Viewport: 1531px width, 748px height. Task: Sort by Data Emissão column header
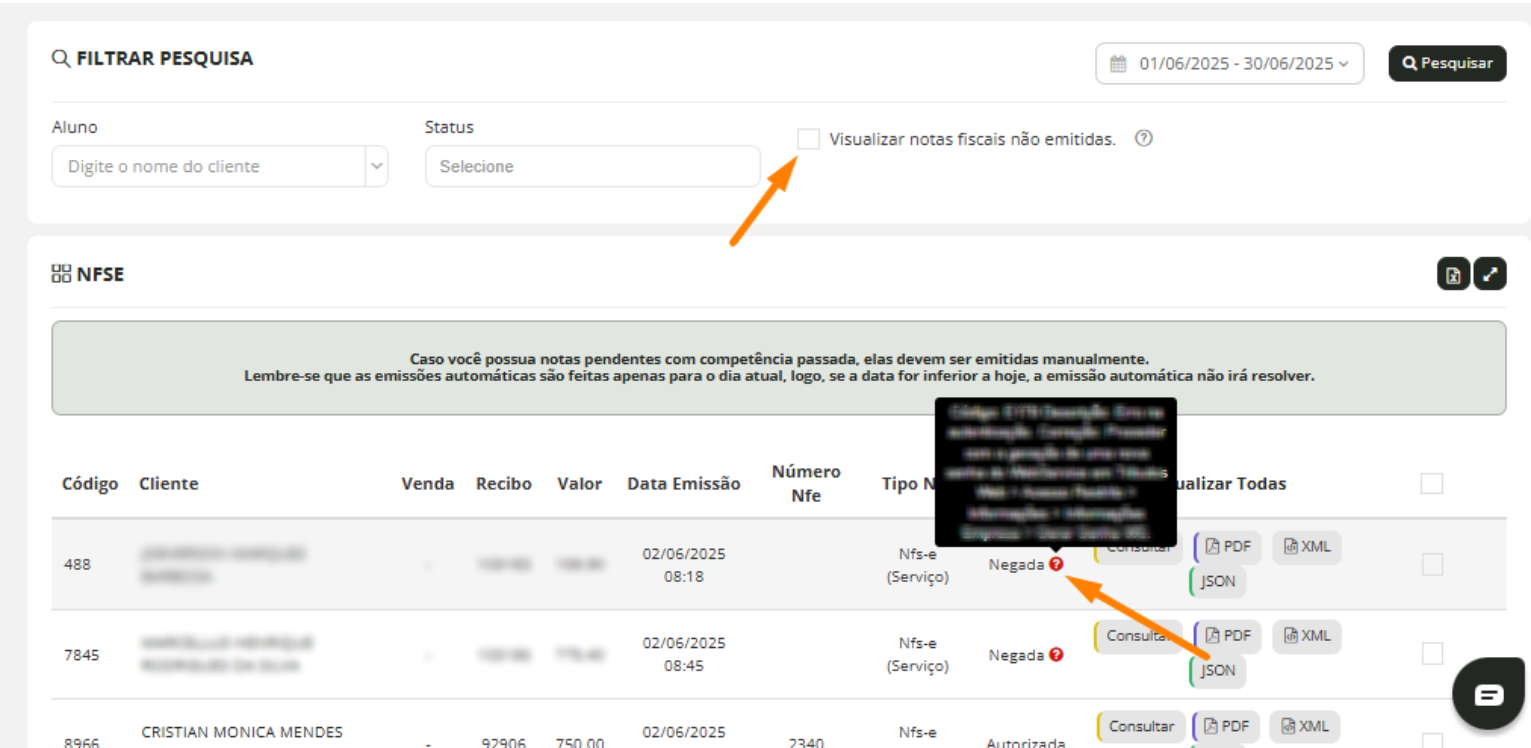[x=684, y=483]
